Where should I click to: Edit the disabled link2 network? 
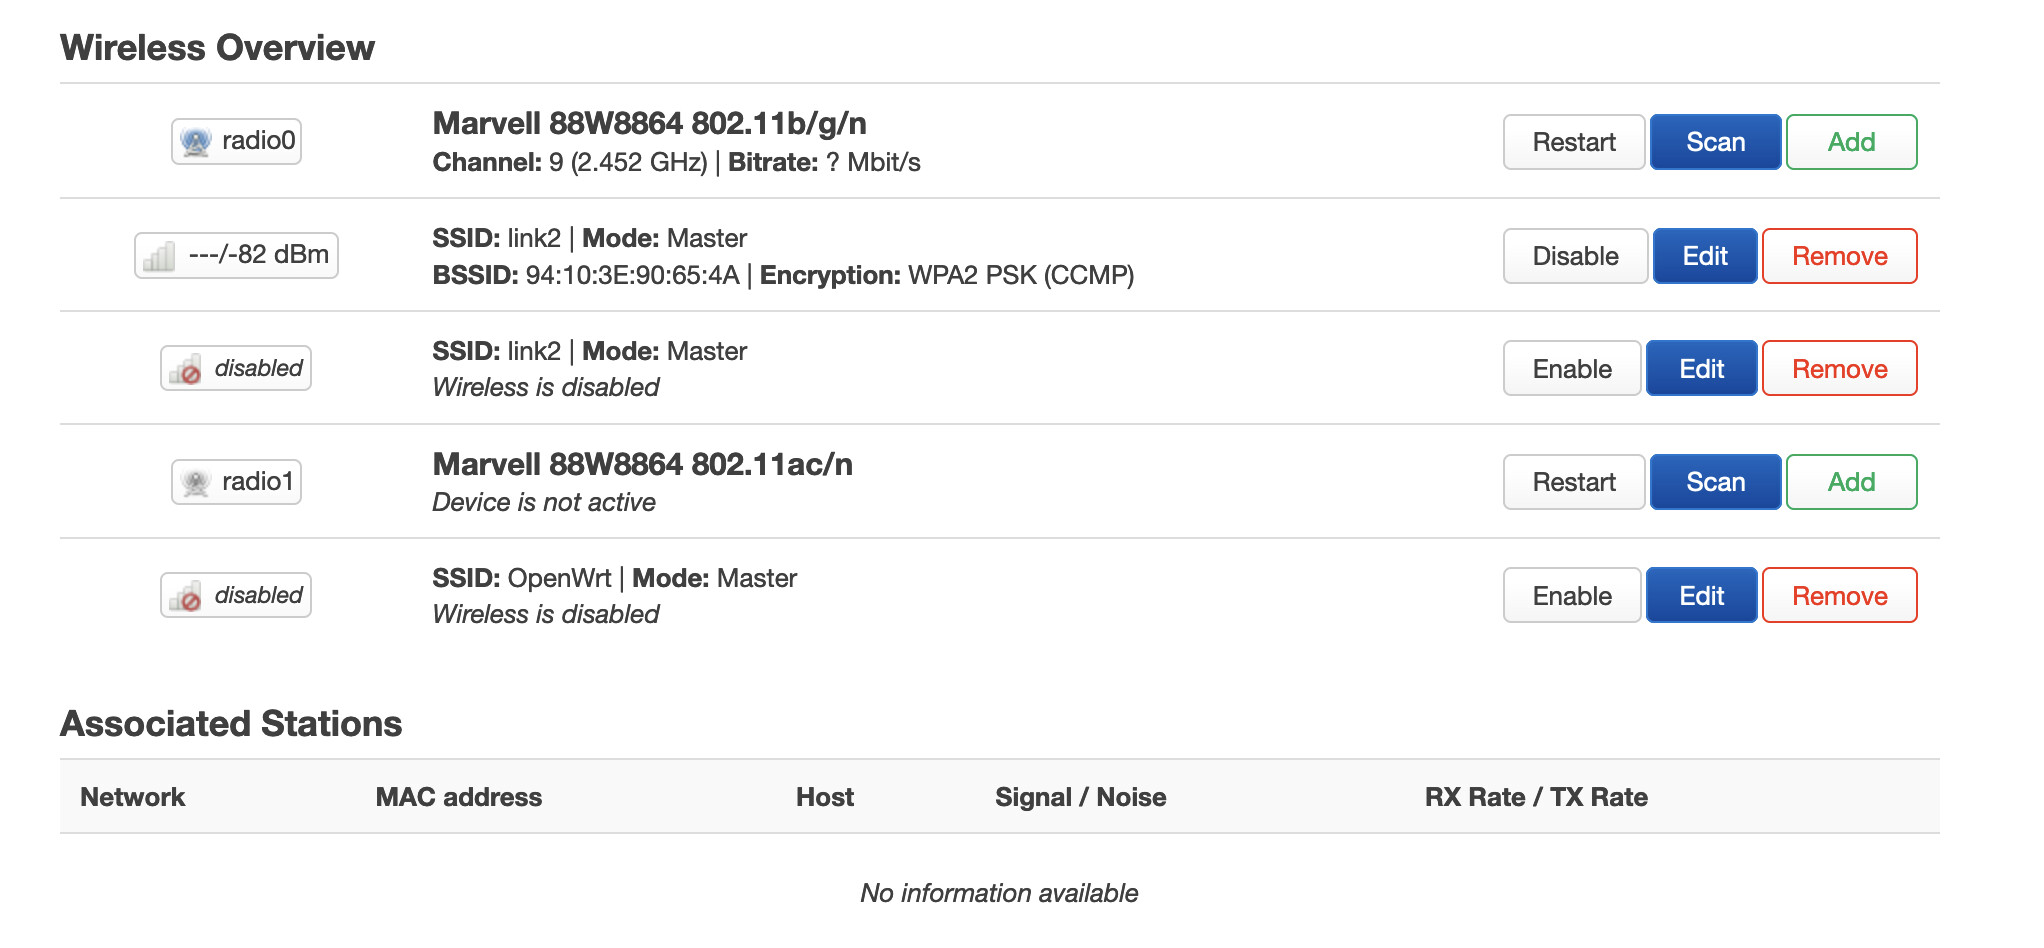pyautogui.click(x=1701, y=369)
